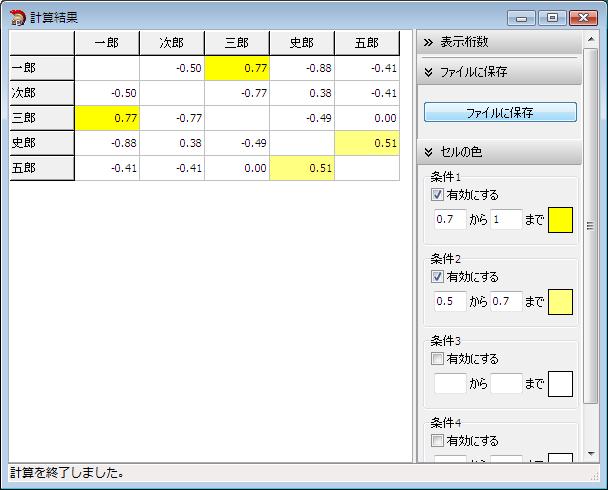Open 条件1 yellow color swatch
The image size is (608, 490).
click(x=560, y=219)
